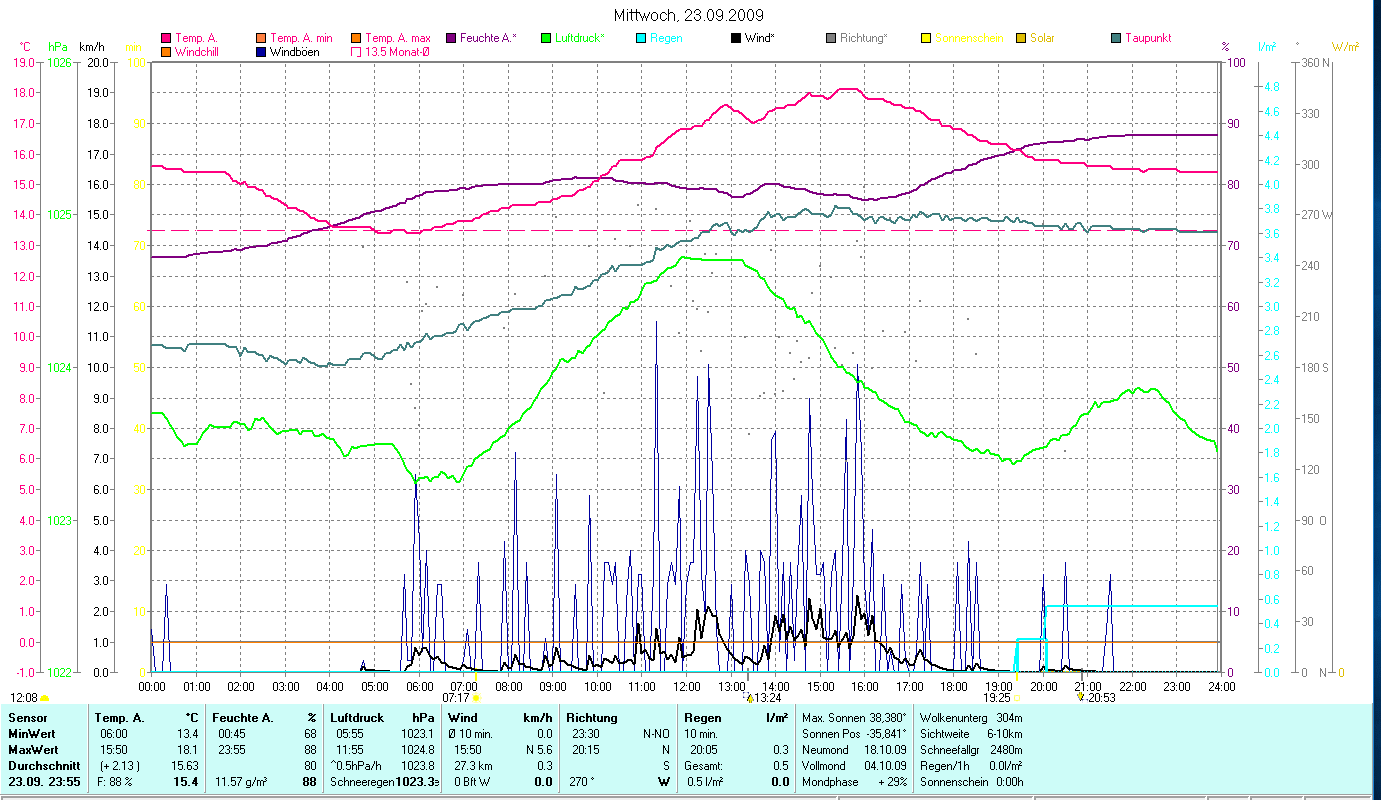Click the yellow day-length icon beside 12:08

coord(45,698)
